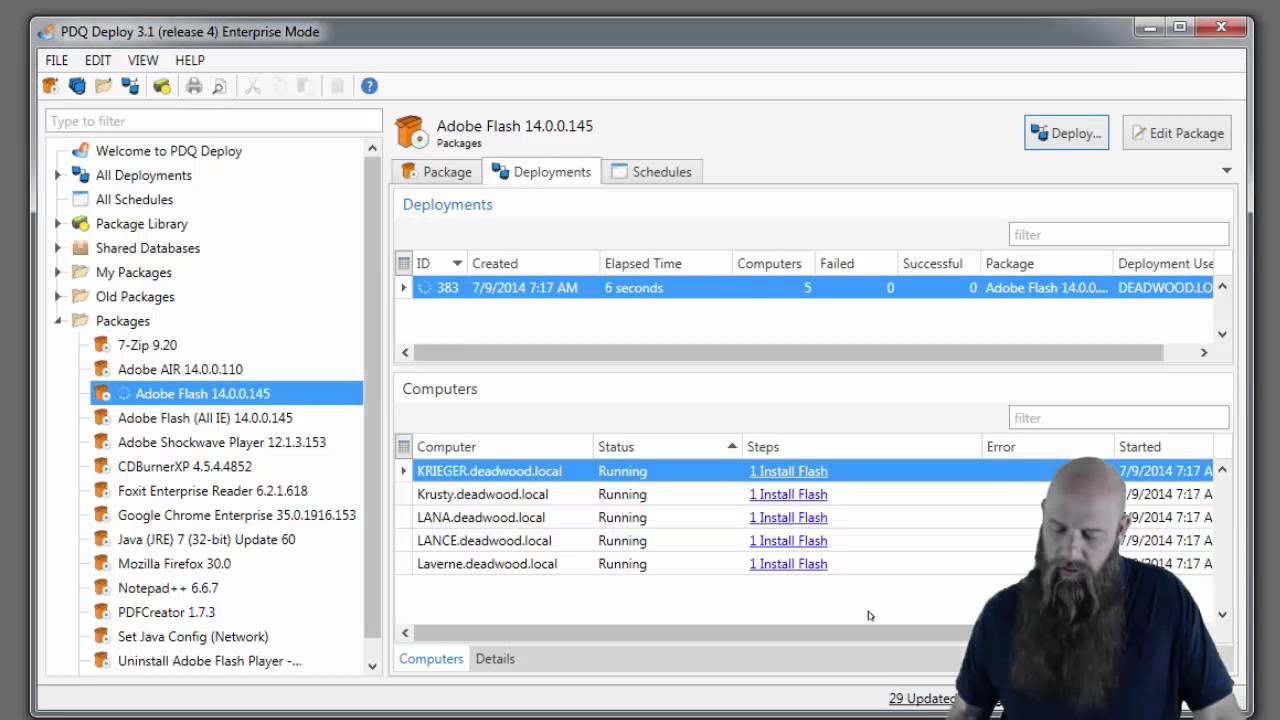The height and width of the screenshot is (720, 1280).
Task: Click the blue computers toolbar icon
Action: tap(77, 86)
